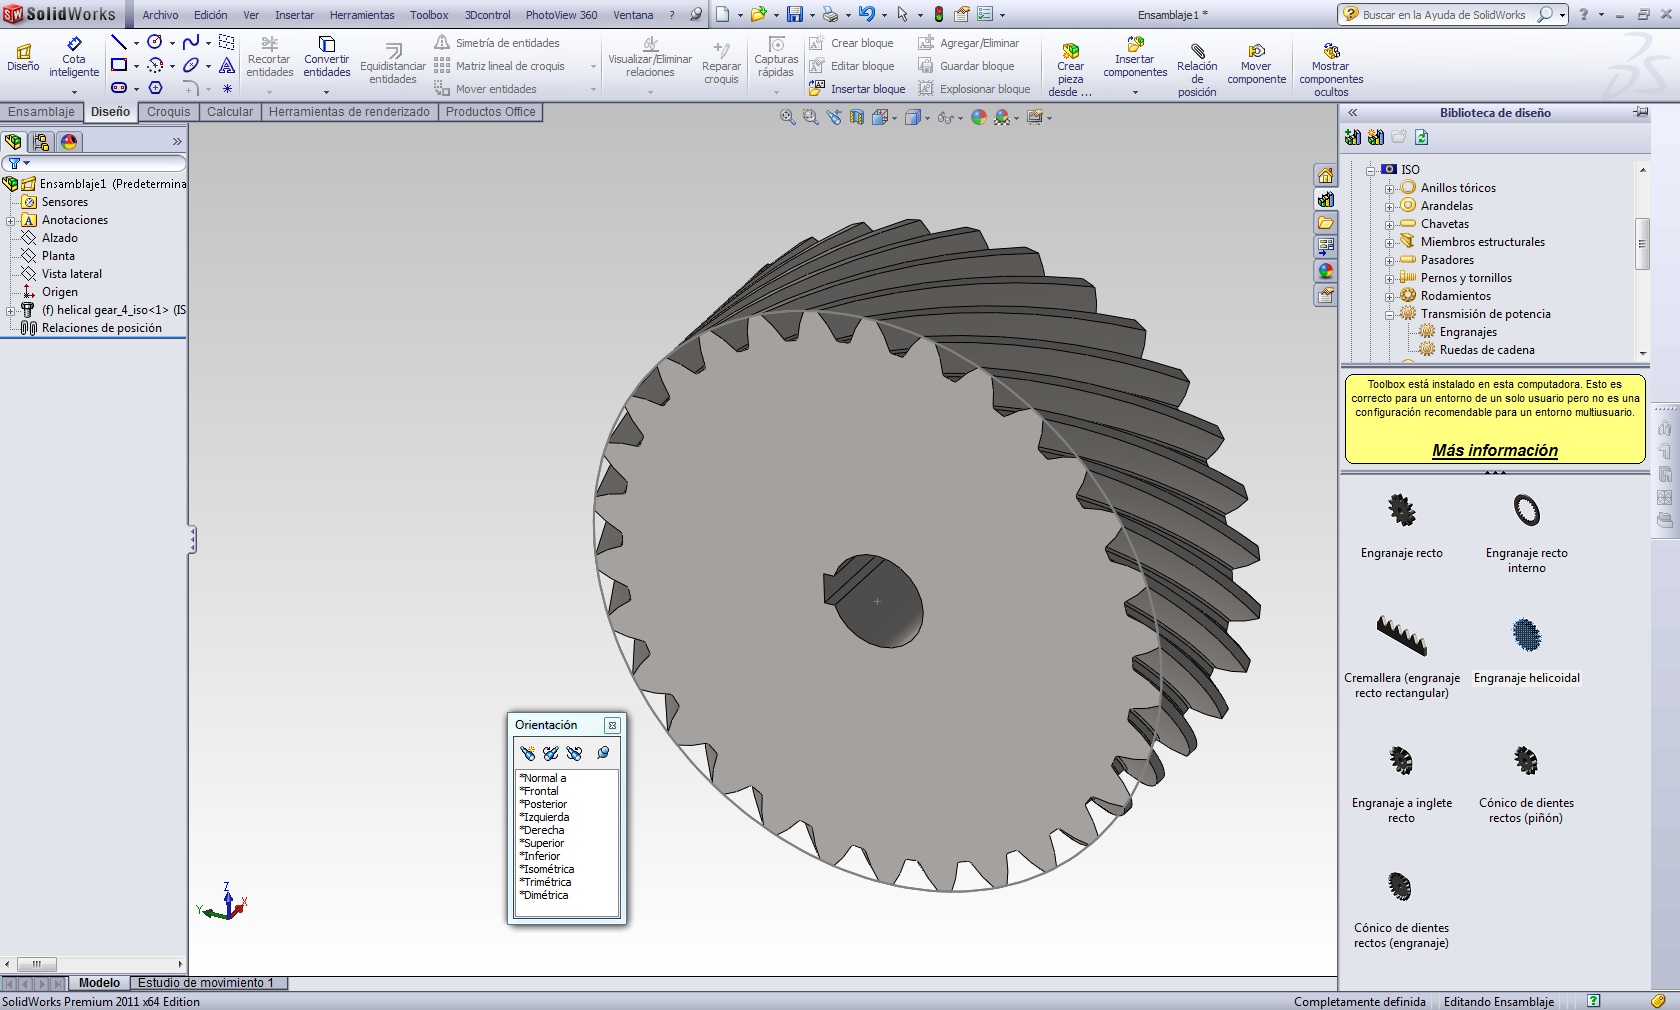1680x1010 pixels.
Task: Select Cónico de dientes rectos (piñón)
Action: click(x=1526, y=761)
